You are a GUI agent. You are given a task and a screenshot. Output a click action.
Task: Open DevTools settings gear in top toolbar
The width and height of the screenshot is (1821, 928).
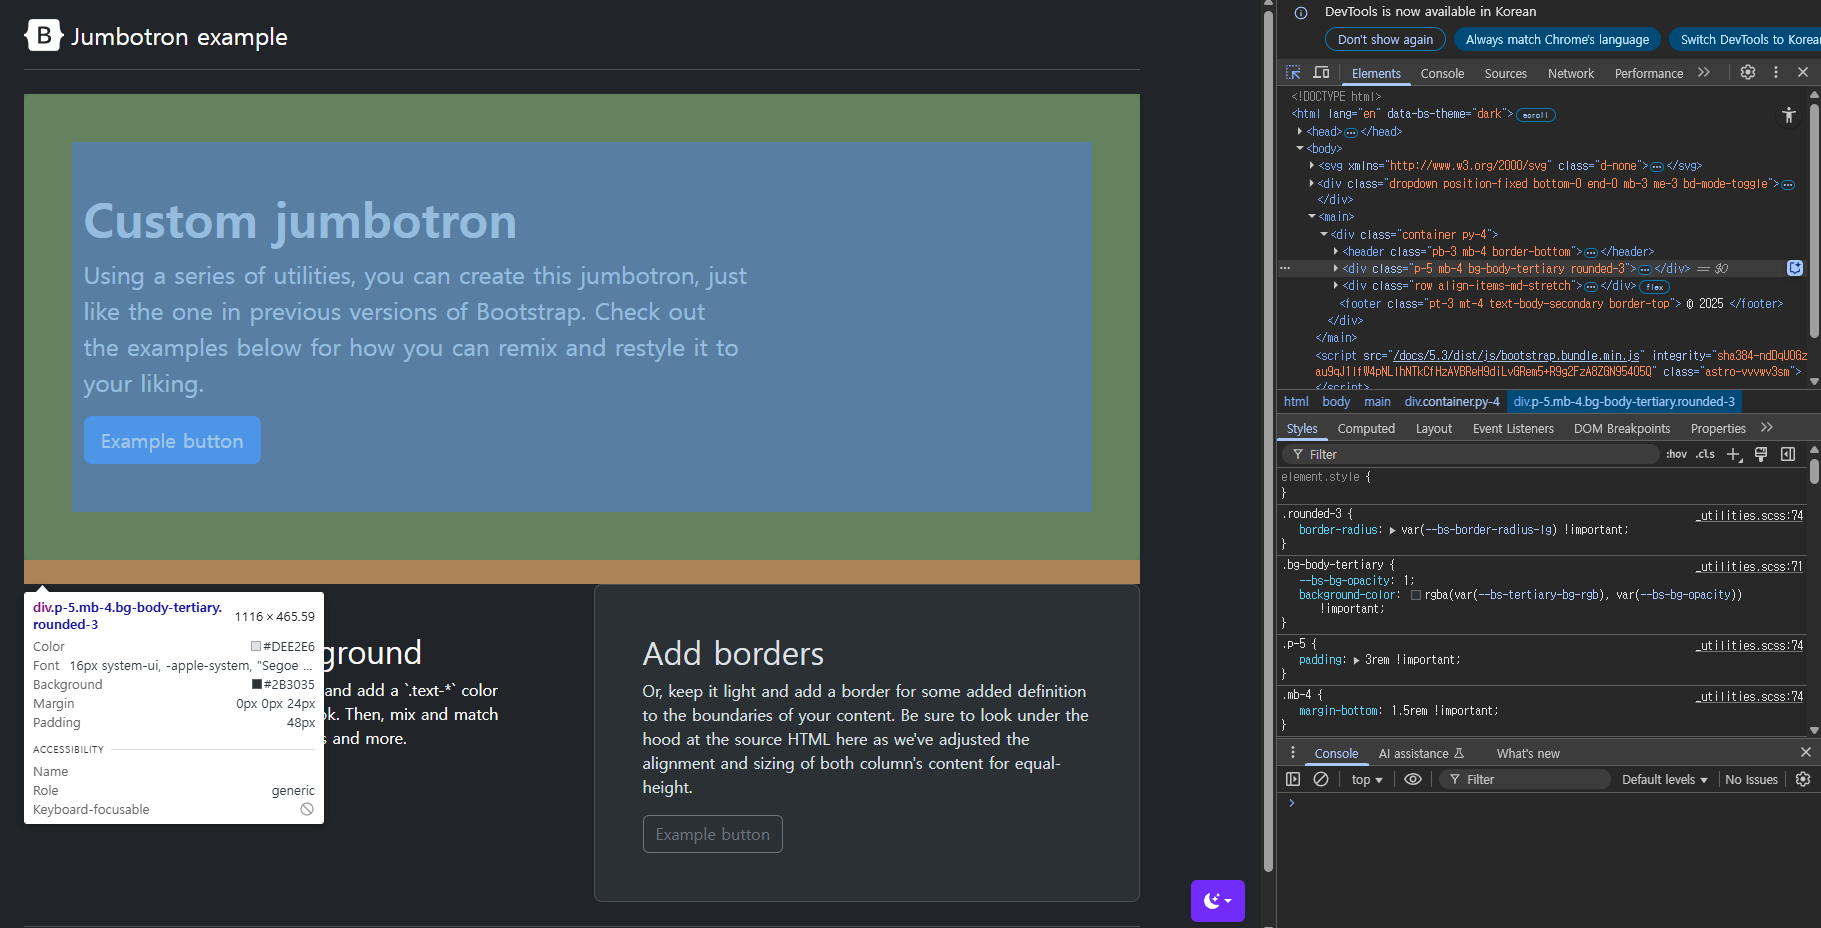click(x=1748, y=72)
